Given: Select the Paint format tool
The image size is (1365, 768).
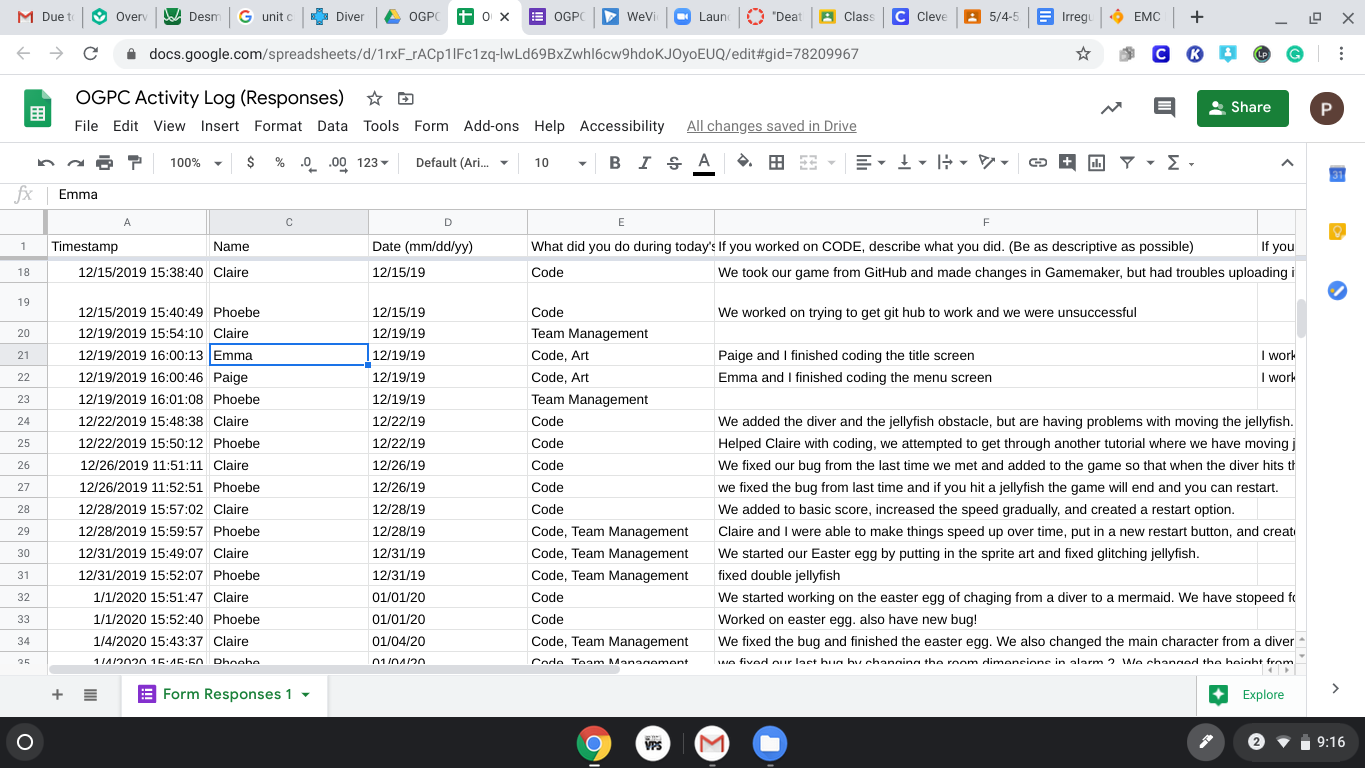Looking at the screenshot, I should point(134,163).
